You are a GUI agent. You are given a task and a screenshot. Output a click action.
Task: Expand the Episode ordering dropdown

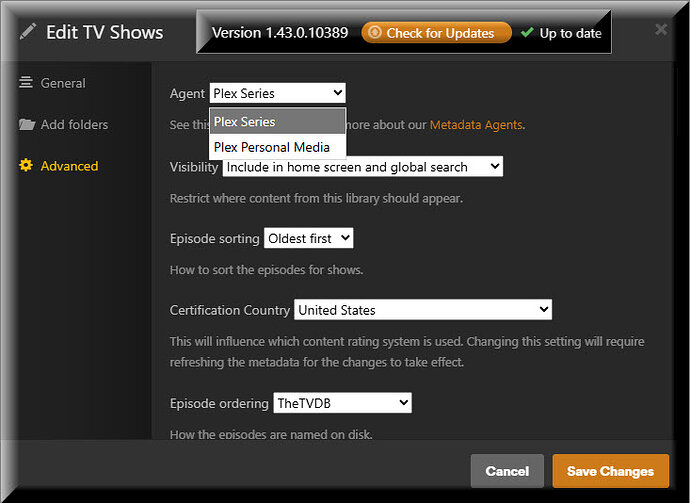tap(342, 403)
